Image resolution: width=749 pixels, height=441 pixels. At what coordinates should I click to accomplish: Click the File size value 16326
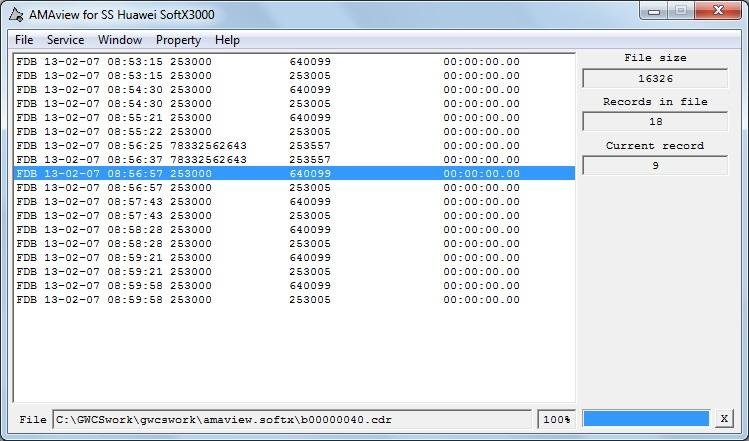click(x=655, y=78)
